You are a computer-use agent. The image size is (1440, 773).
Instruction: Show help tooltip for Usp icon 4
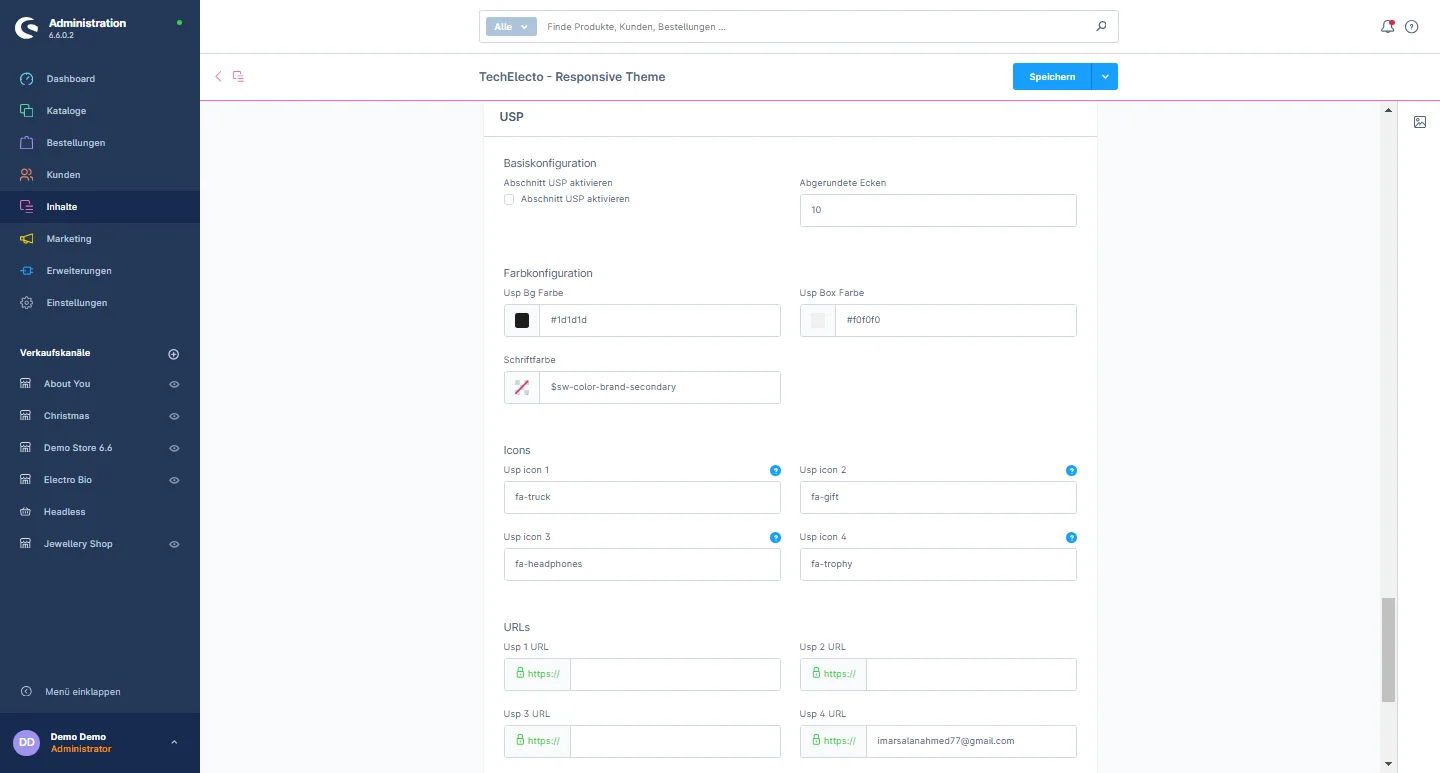[x=1071, y=537]
